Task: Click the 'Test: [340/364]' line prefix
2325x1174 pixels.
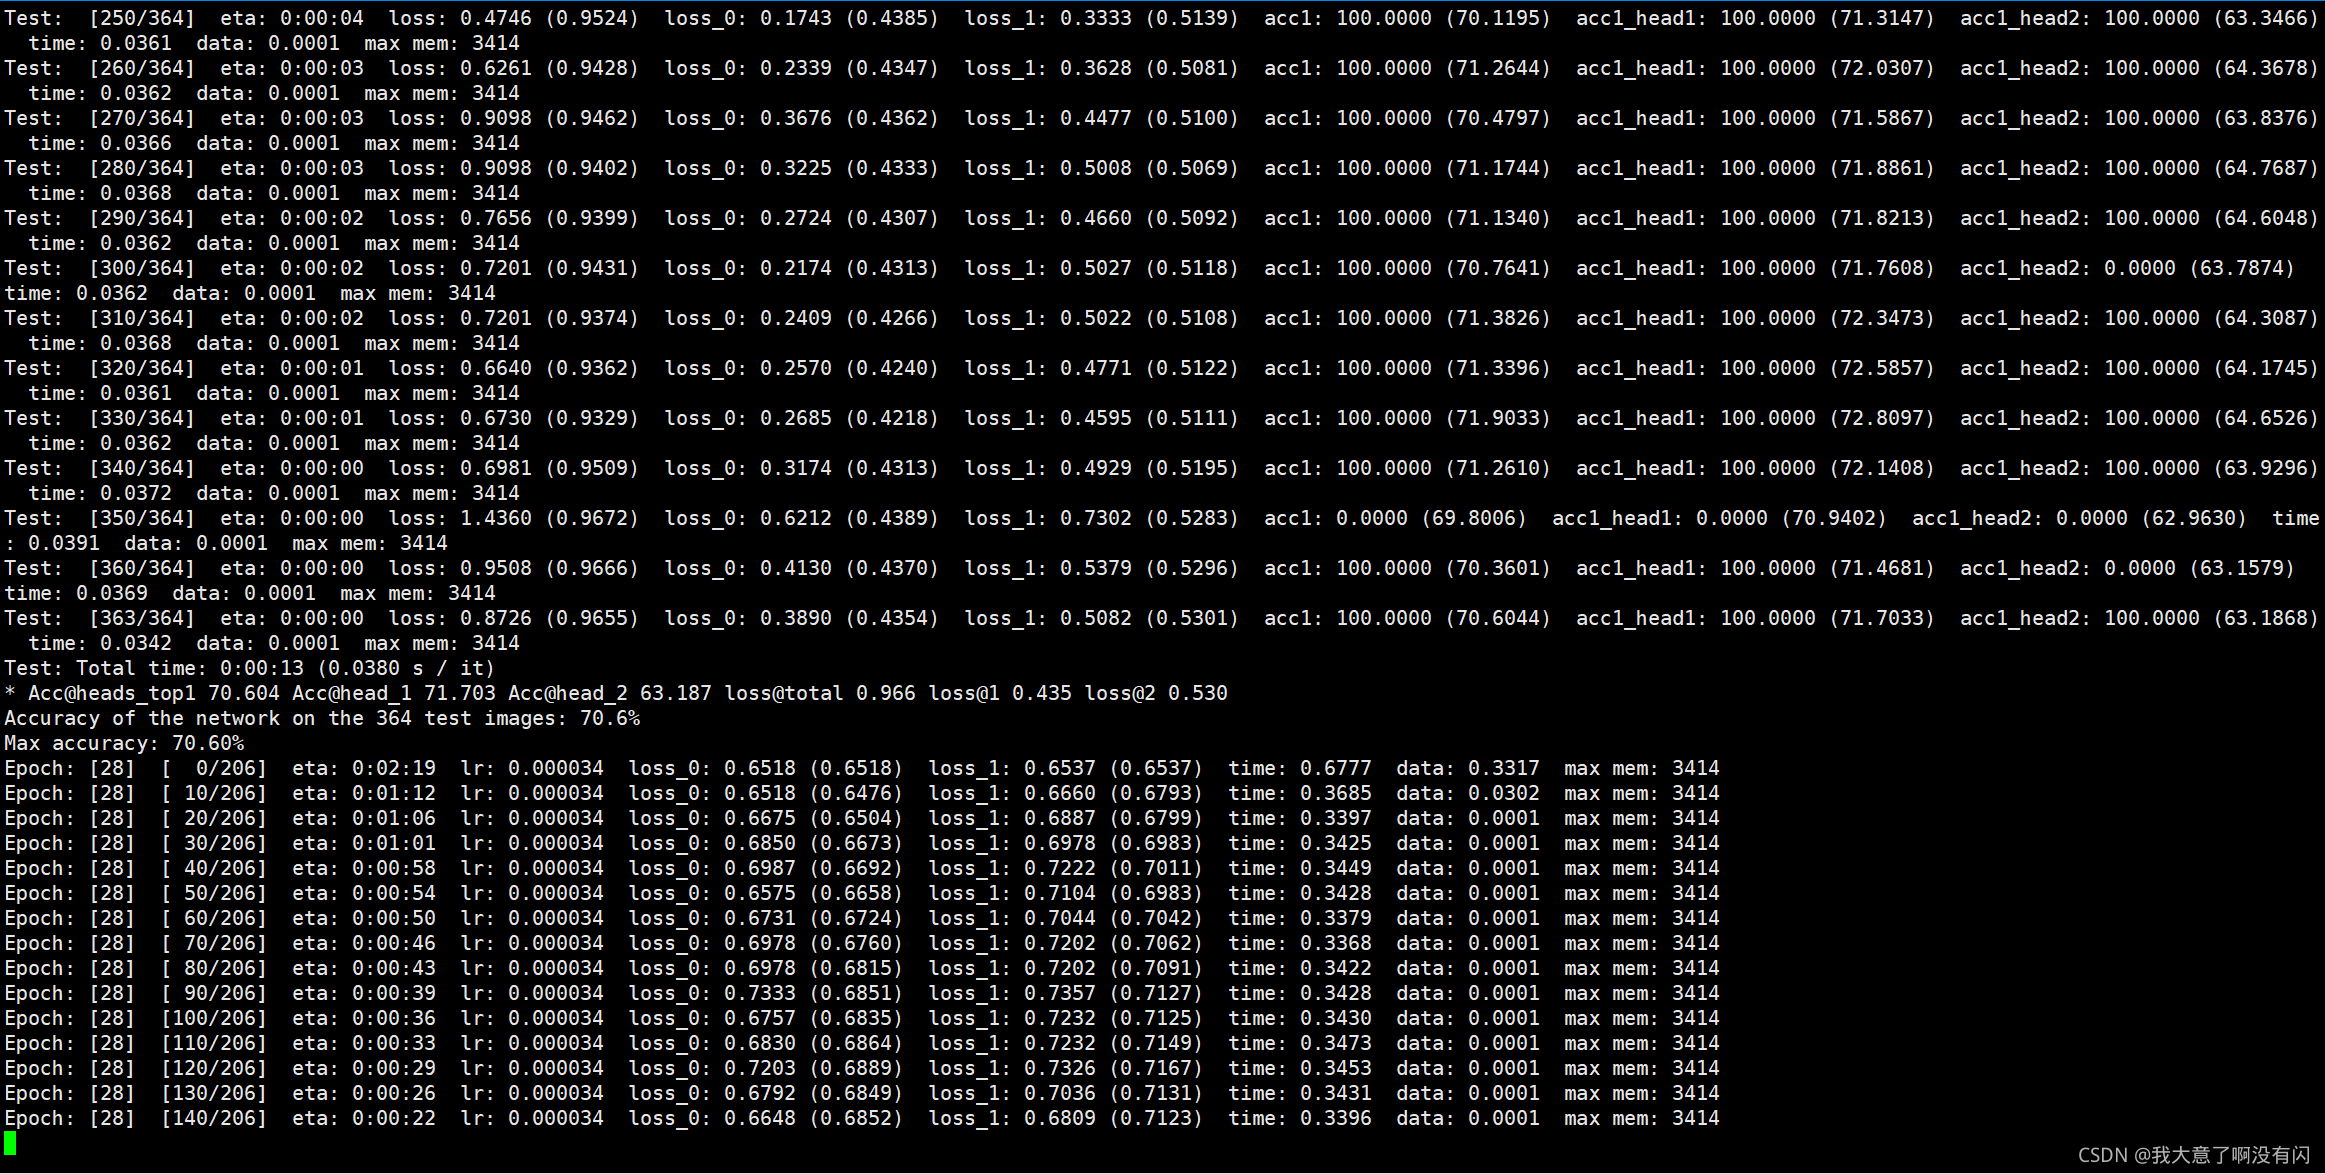Action: coord(100,468)
